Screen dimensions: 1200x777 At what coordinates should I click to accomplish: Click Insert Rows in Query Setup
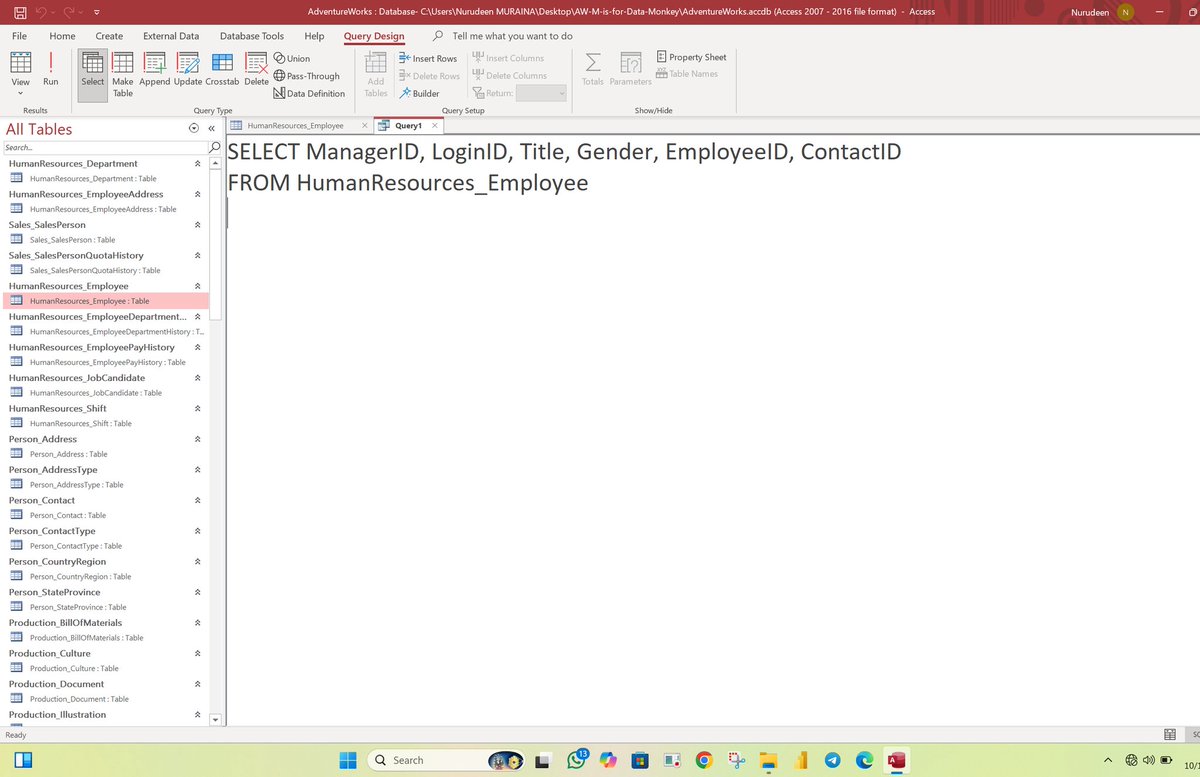(x=428, y=58)
